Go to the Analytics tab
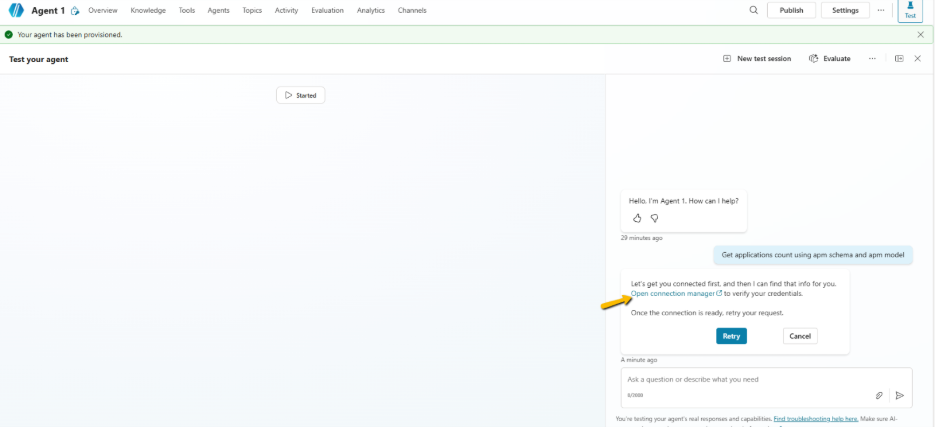Viewport: 936px width, 427px height. pos(370,10)
